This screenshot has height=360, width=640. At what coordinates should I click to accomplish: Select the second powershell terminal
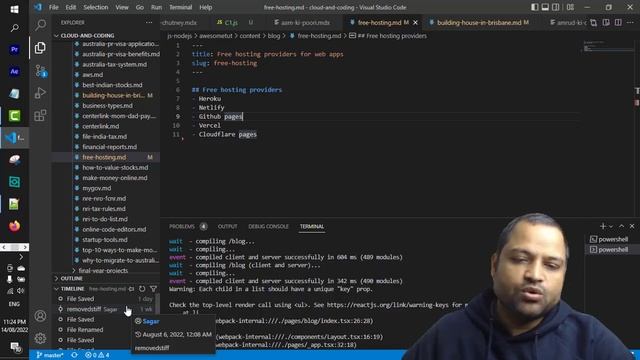[x=613, y=249]
